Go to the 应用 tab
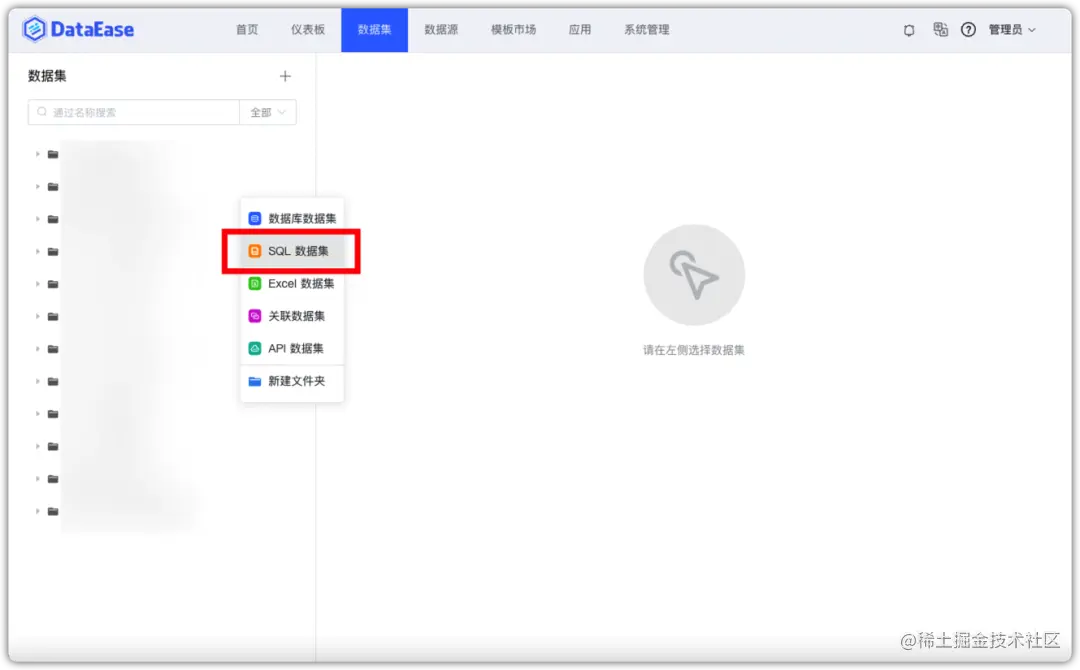The image size is (1080, 670). coord(579,30)
